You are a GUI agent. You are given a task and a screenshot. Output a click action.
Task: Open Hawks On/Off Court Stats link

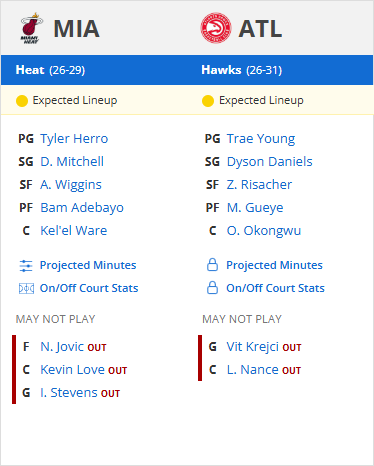tap(275, 288)
